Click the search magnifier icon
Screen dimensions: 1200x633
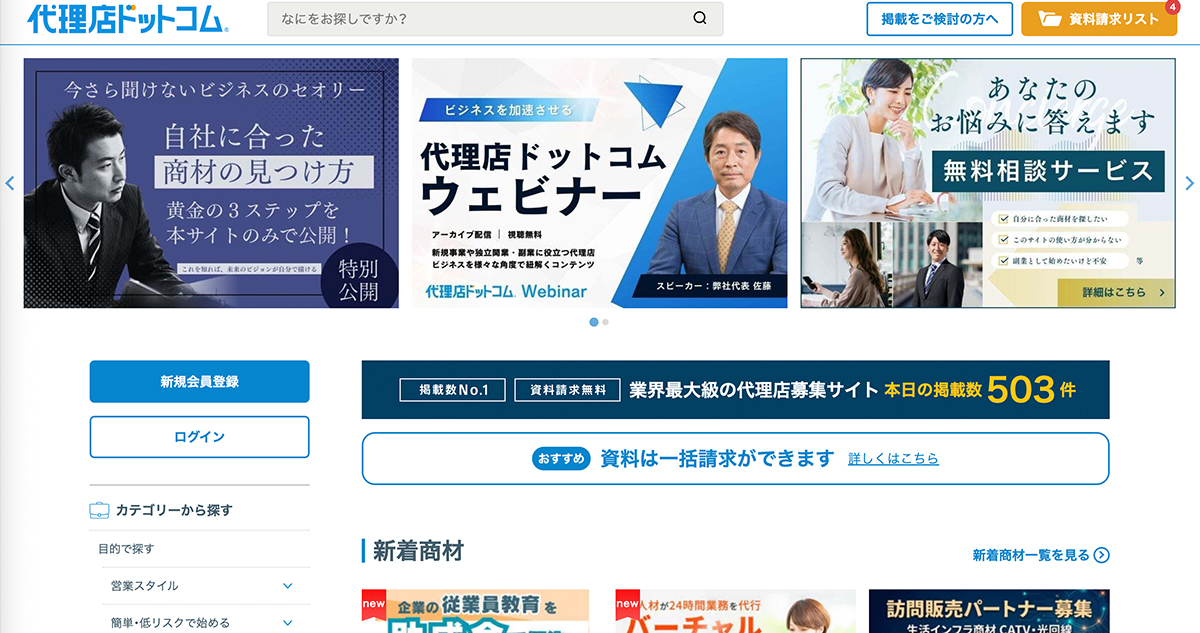[x=700, y=18]
